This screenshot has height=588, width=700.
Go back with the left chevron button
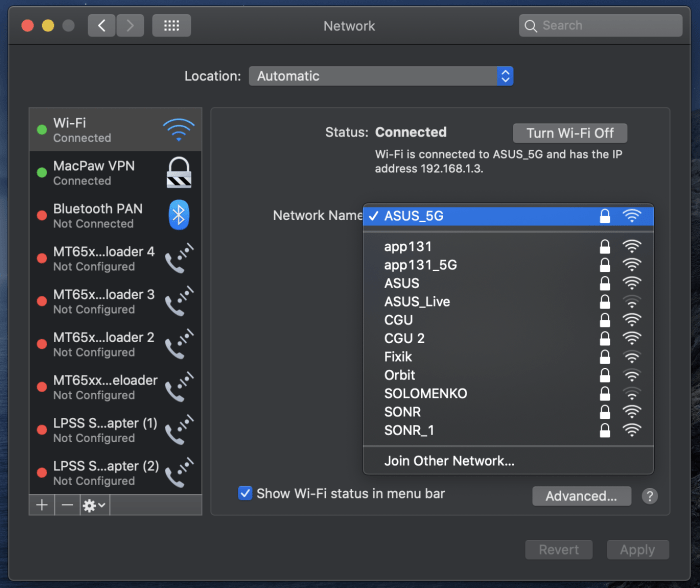coord(101,25)
